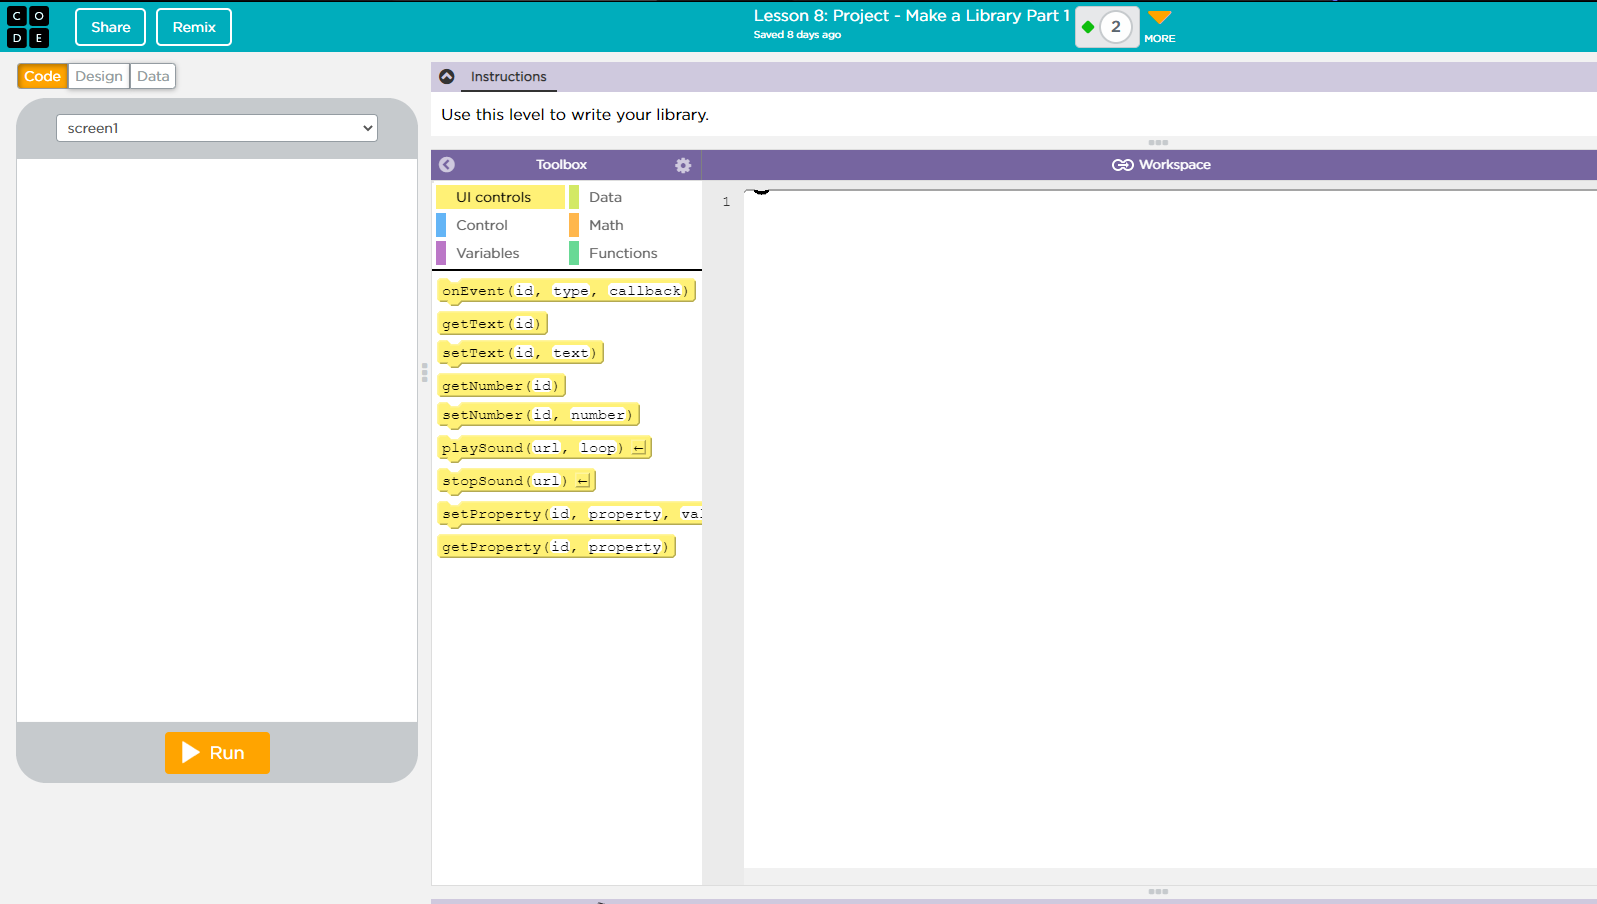Select the UI controls toolbox category
This screenshot has height=904, width=1597.
click(500, 197)
